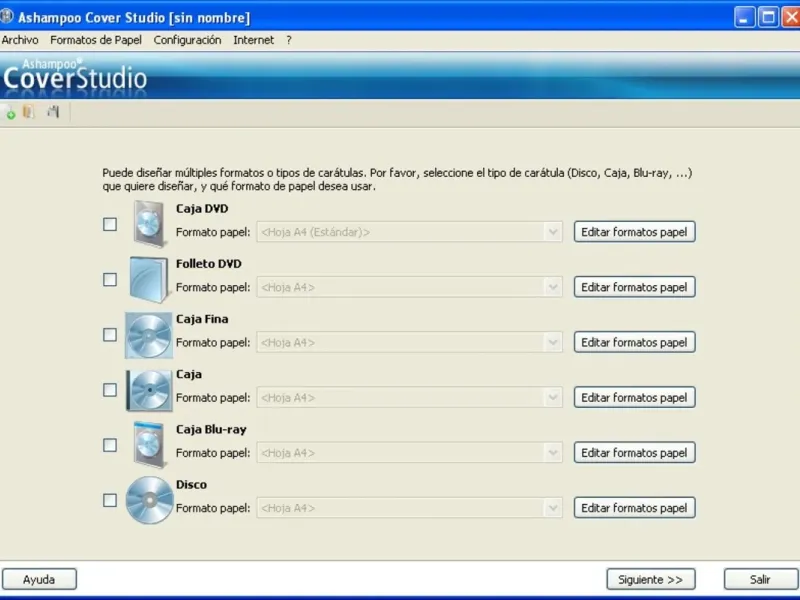800x600 pixels.
Task: Expand the Disco paper format dropdown
Action: (409, 508)
